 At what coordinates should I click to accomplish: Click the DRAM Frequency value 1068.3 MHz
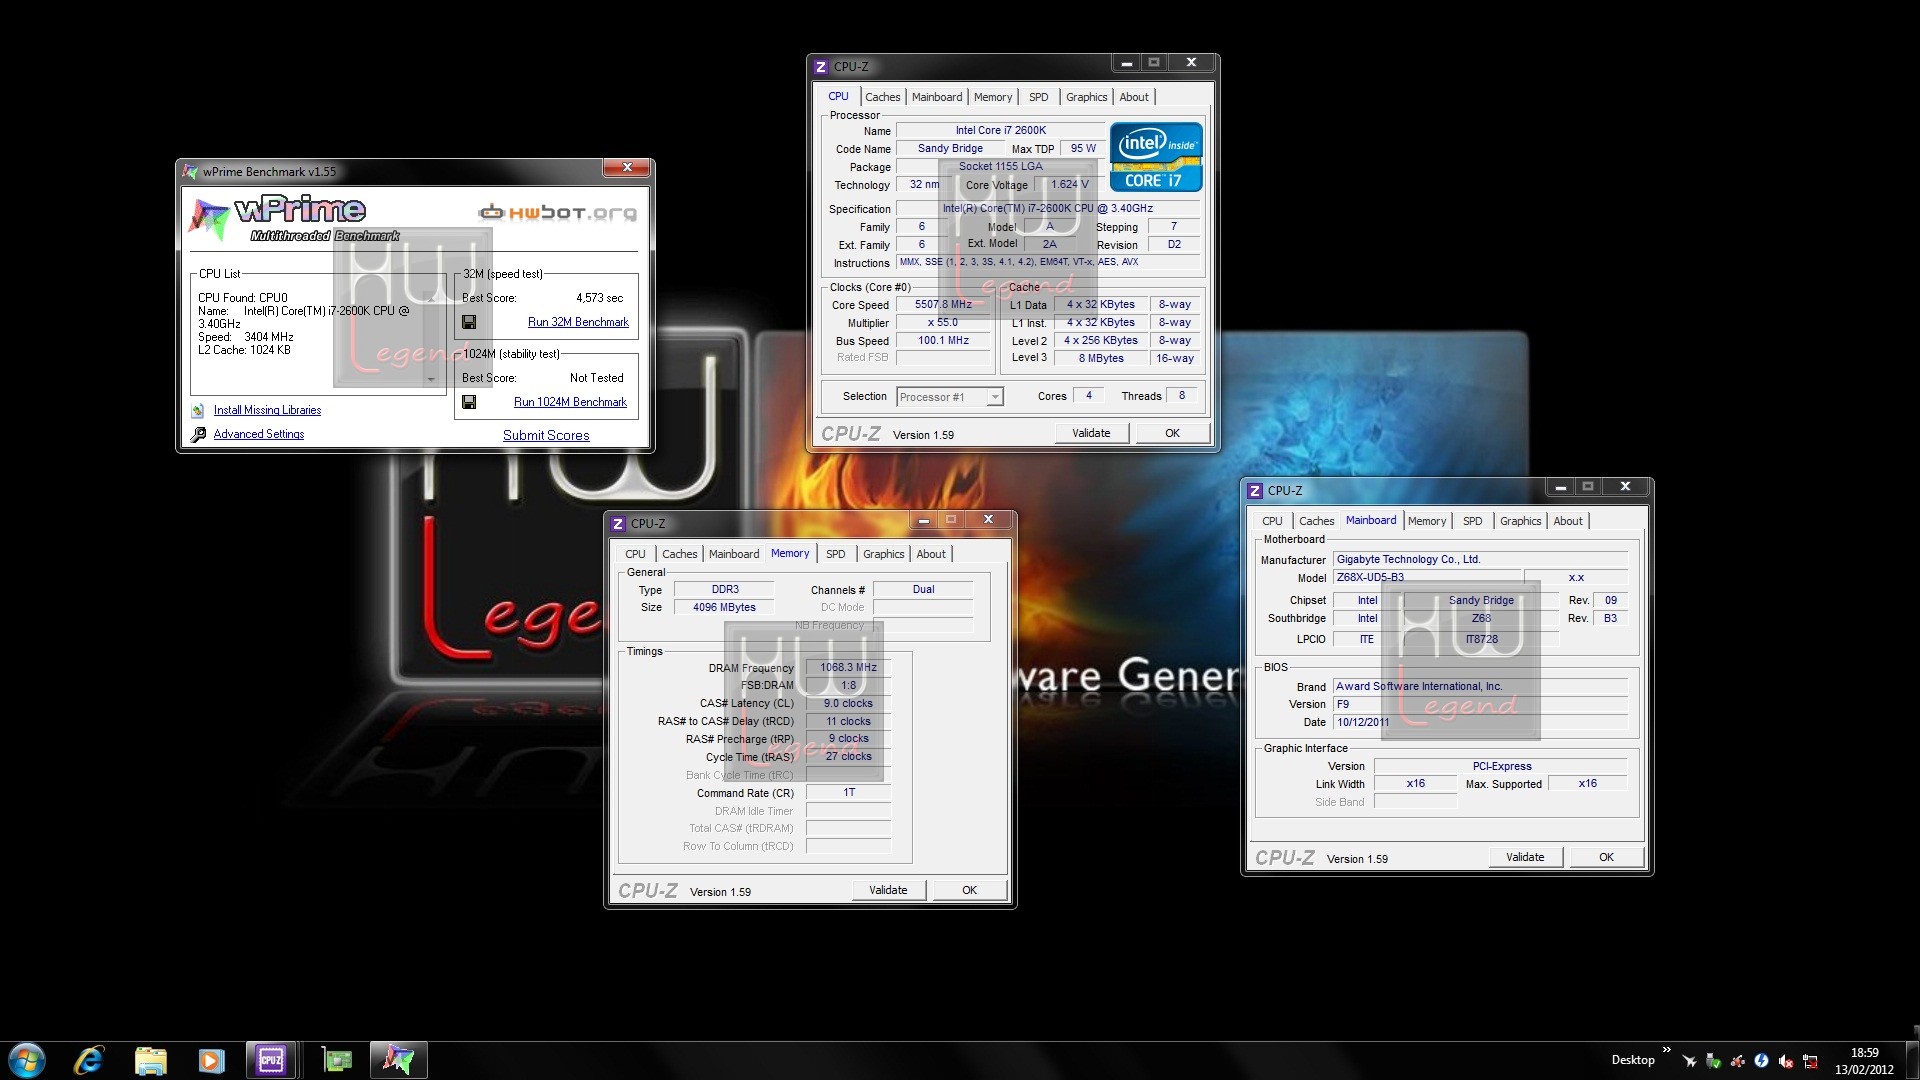click(x=848, y=668)
